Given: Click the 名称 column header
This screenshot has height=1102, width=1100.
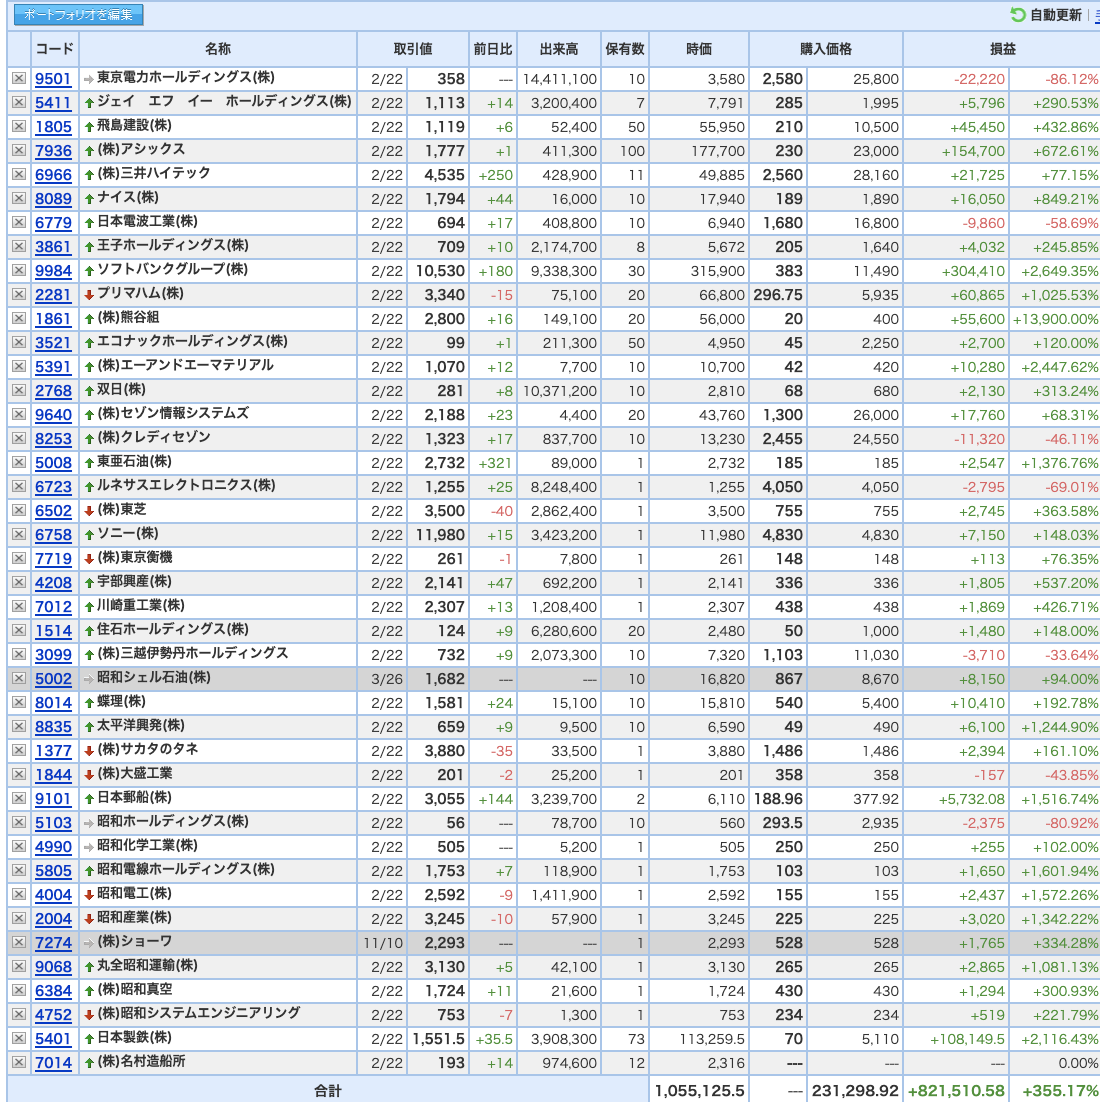Looking at the screenshot, I should click(x=218, y=48).
